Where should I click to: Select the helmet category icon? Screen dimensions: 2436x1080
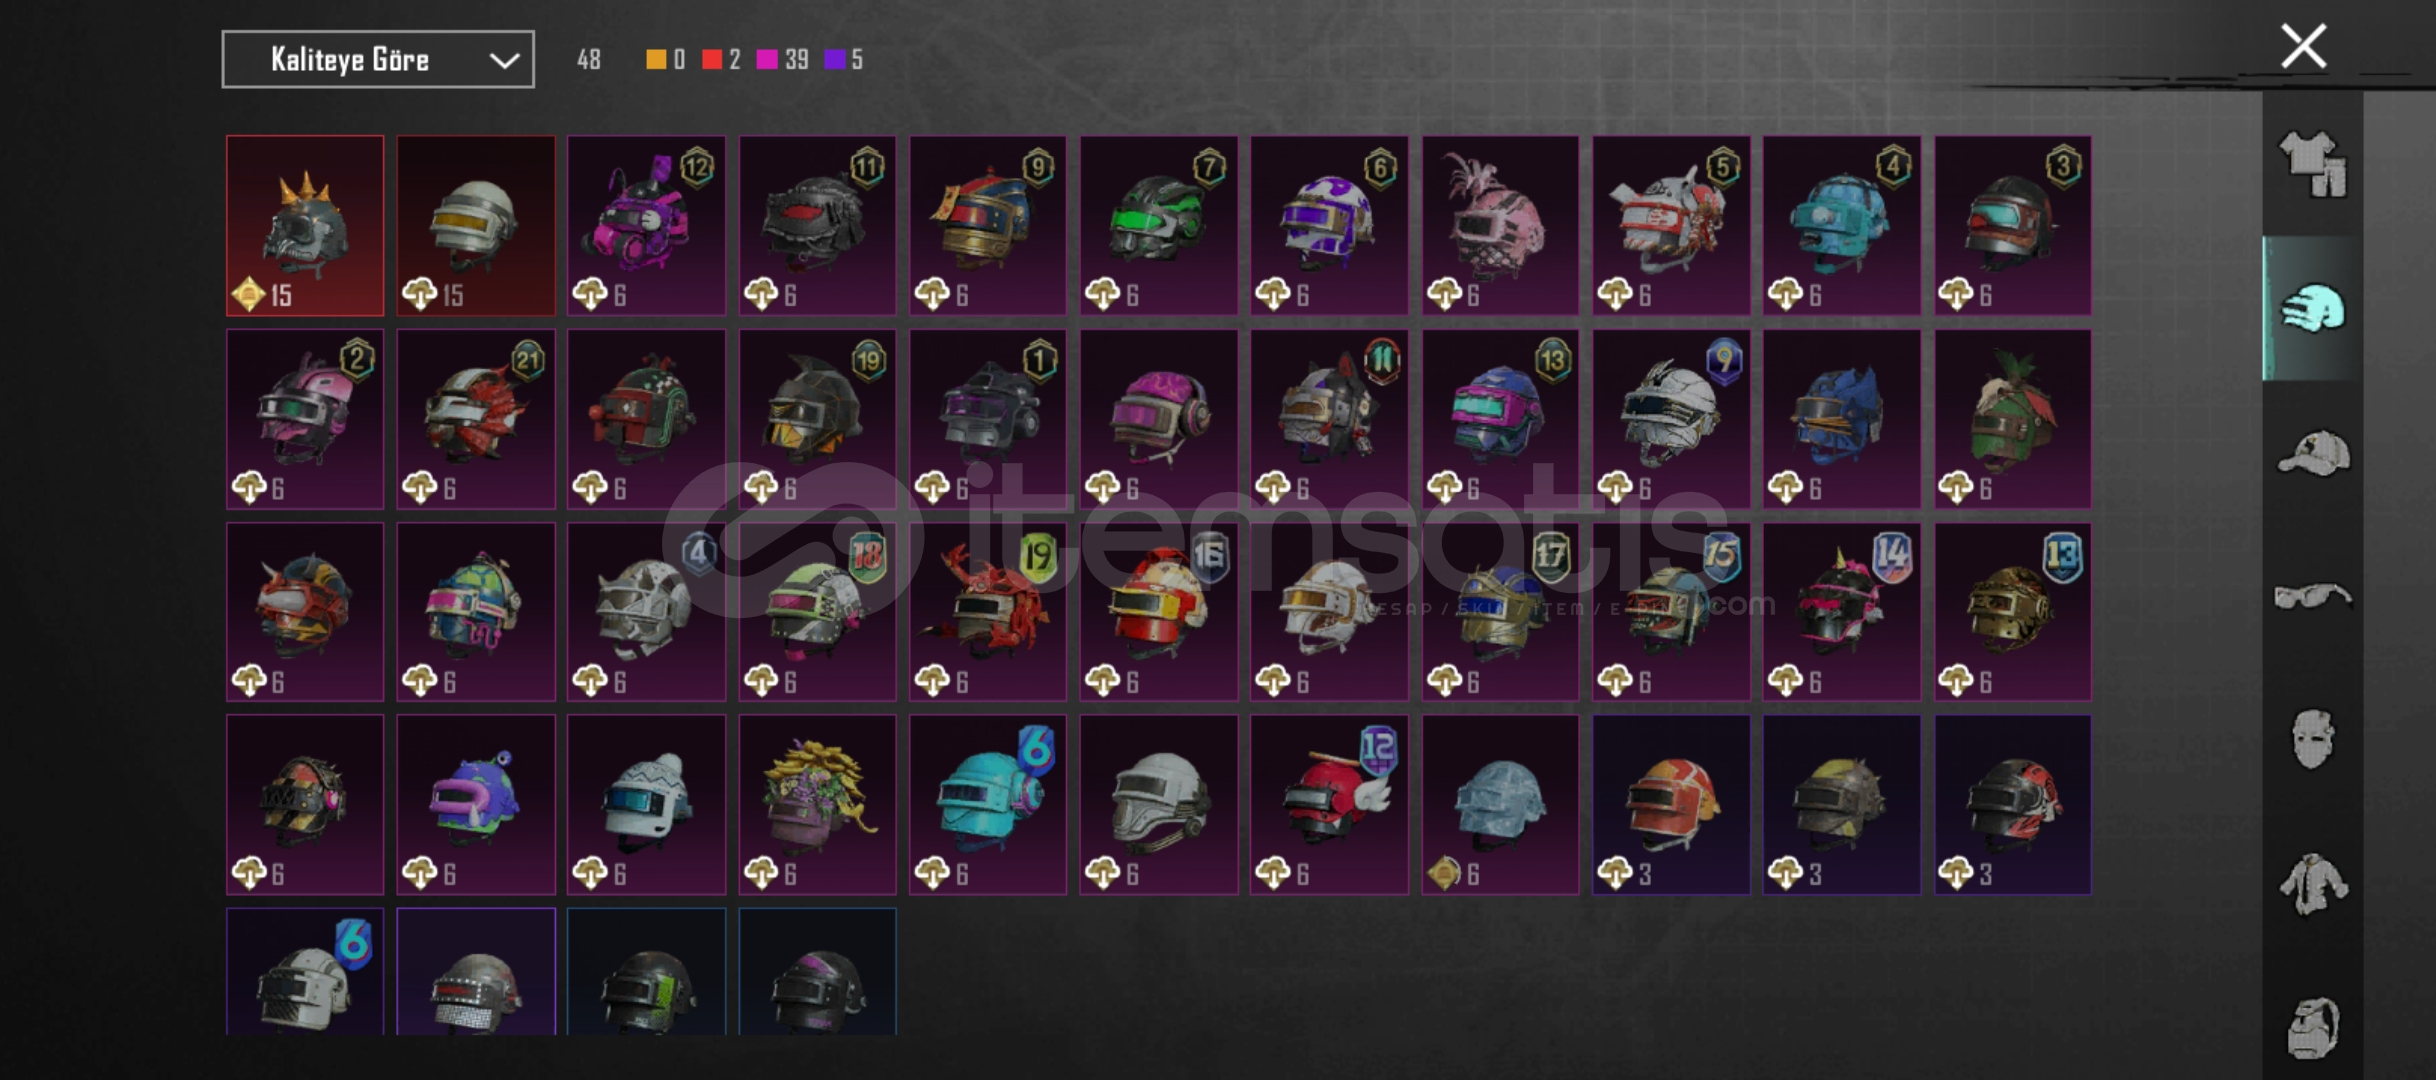(x=2312, y=309)
